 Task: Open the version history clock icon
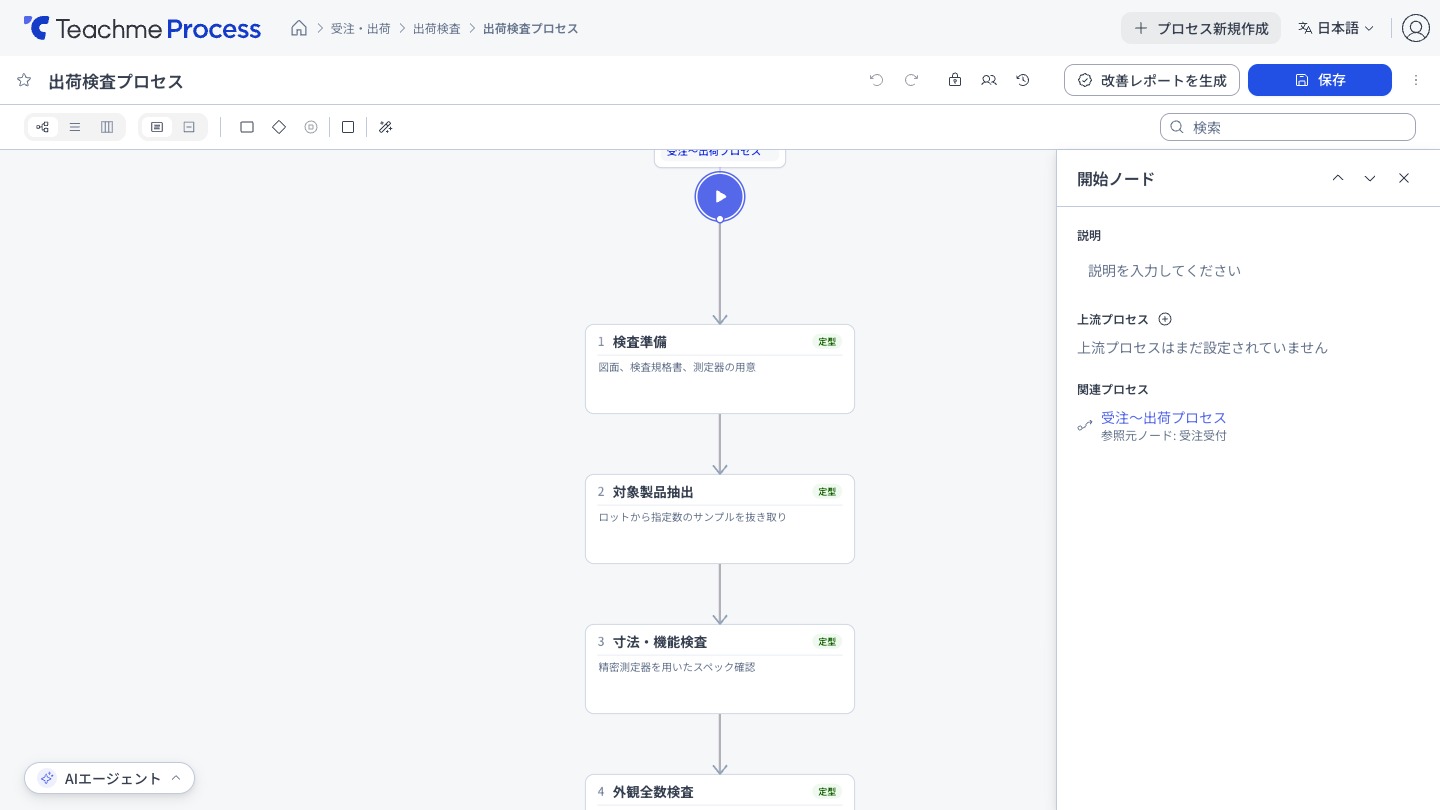pos(1023,80)
